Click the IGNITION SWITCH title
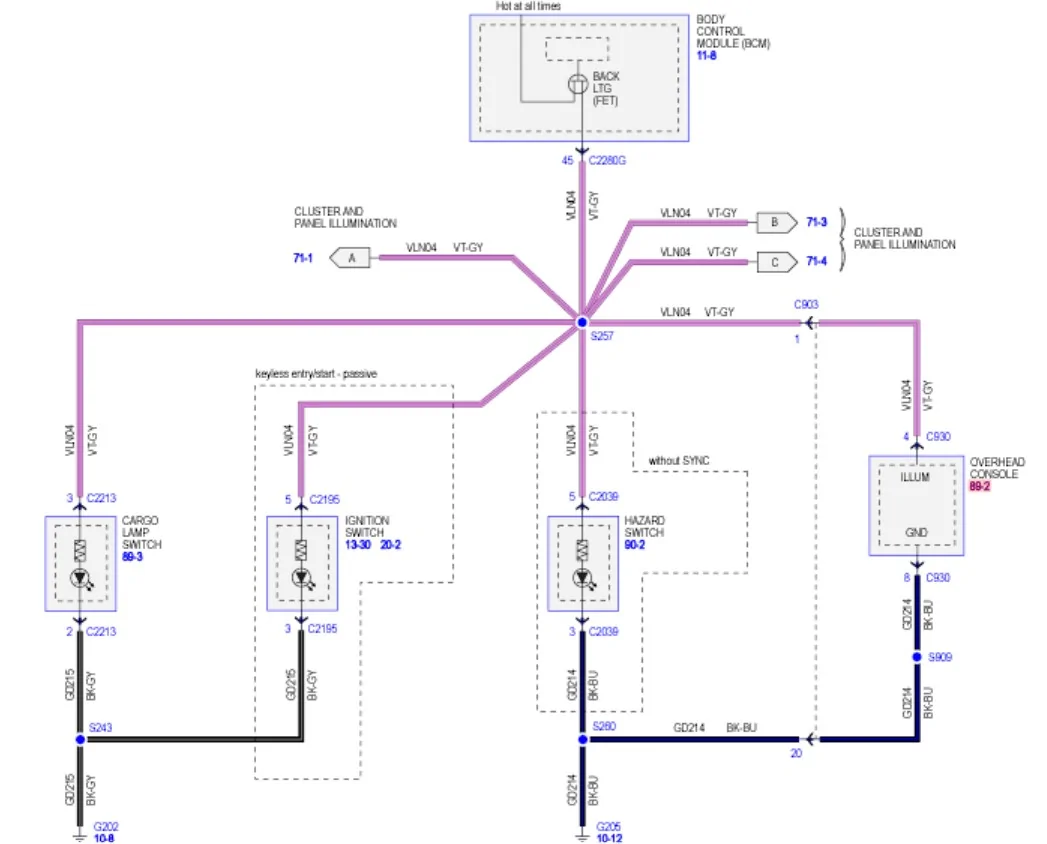Viewport: 1047px width, 844px height. tap(367, 526)
